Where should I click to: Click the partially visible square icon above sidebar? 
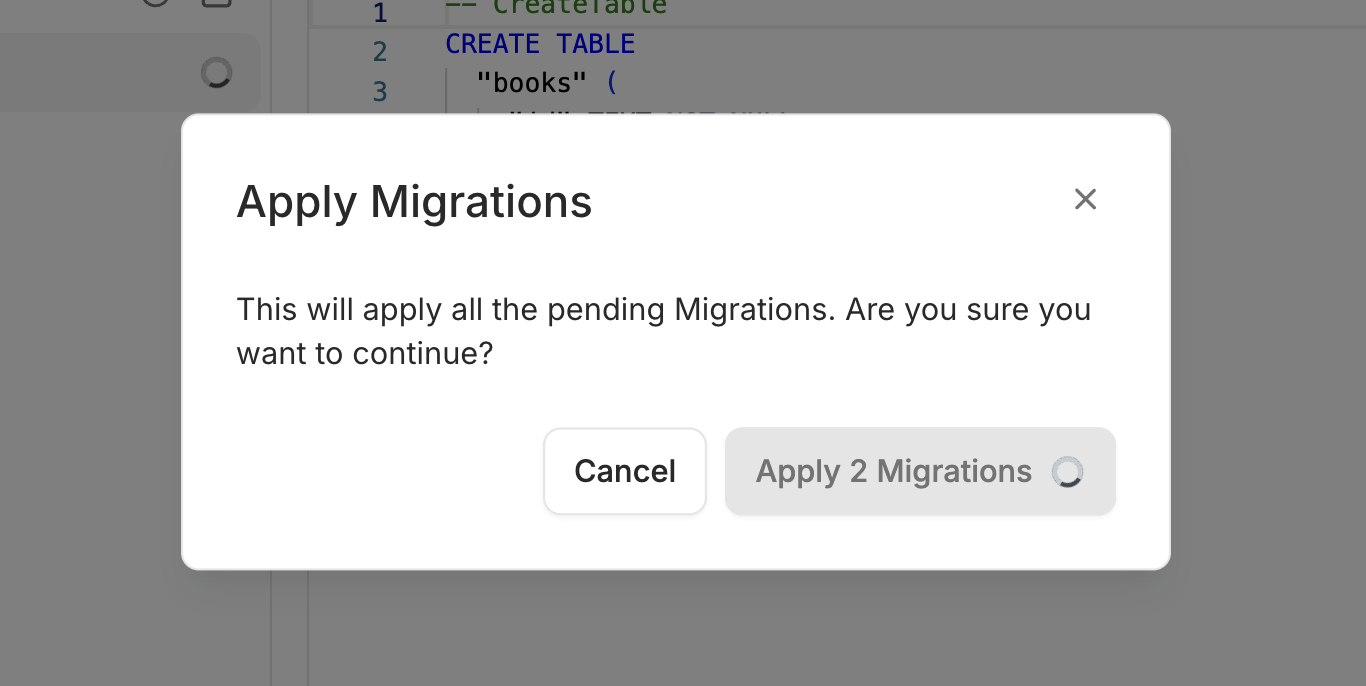click(x=216, y=3)
